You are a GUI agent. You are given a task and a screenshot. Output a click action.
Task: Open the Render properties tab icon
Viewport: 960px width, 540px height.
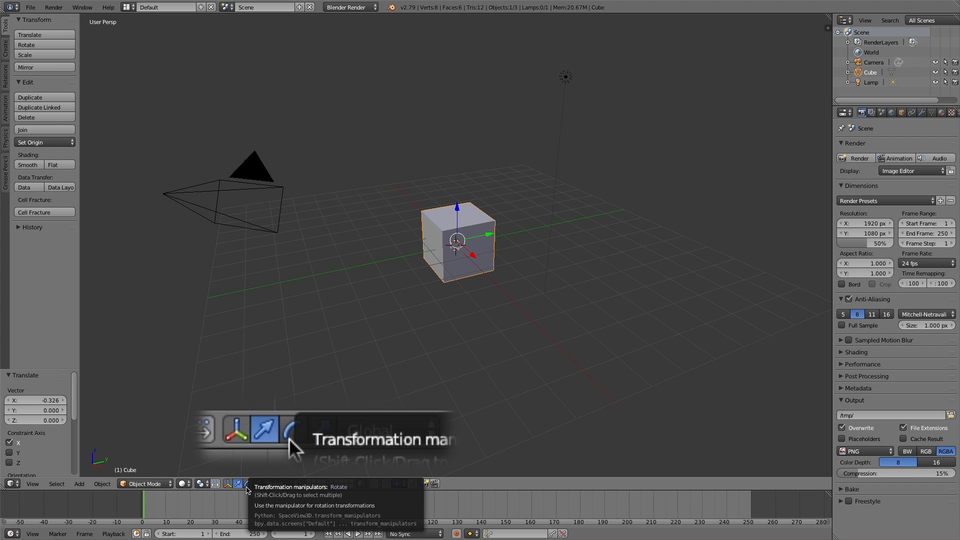[x=862, y=113]
